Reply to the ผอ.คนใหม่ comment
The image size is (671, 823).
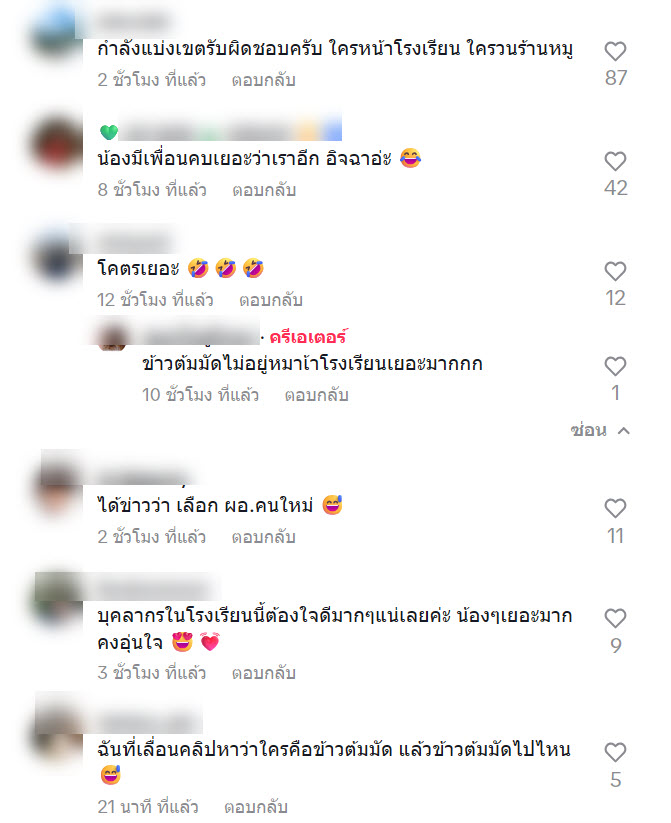click(264, 537)
